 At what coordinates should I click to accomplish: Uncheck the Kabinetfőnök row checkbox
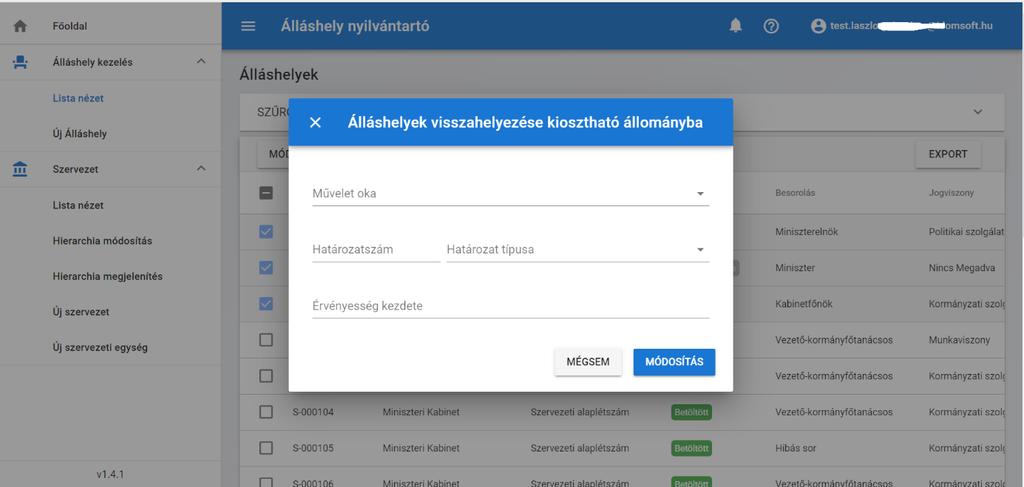(266, 304)
